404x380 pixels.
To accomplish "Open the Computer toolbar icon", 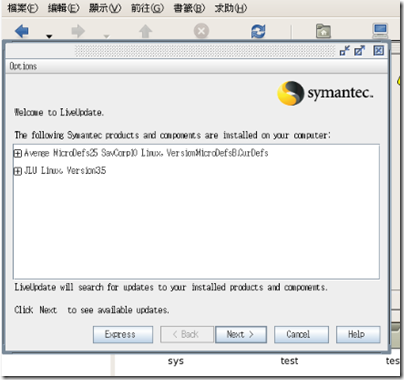I will 380,31.
